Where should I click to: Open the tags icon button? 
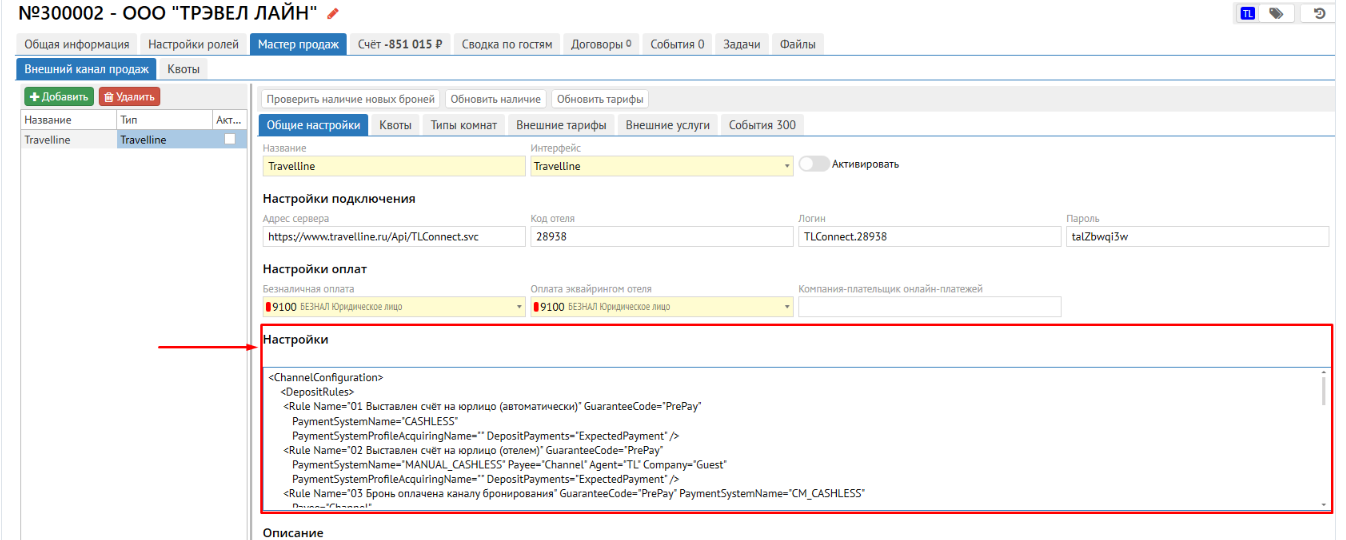point(1276,13)
